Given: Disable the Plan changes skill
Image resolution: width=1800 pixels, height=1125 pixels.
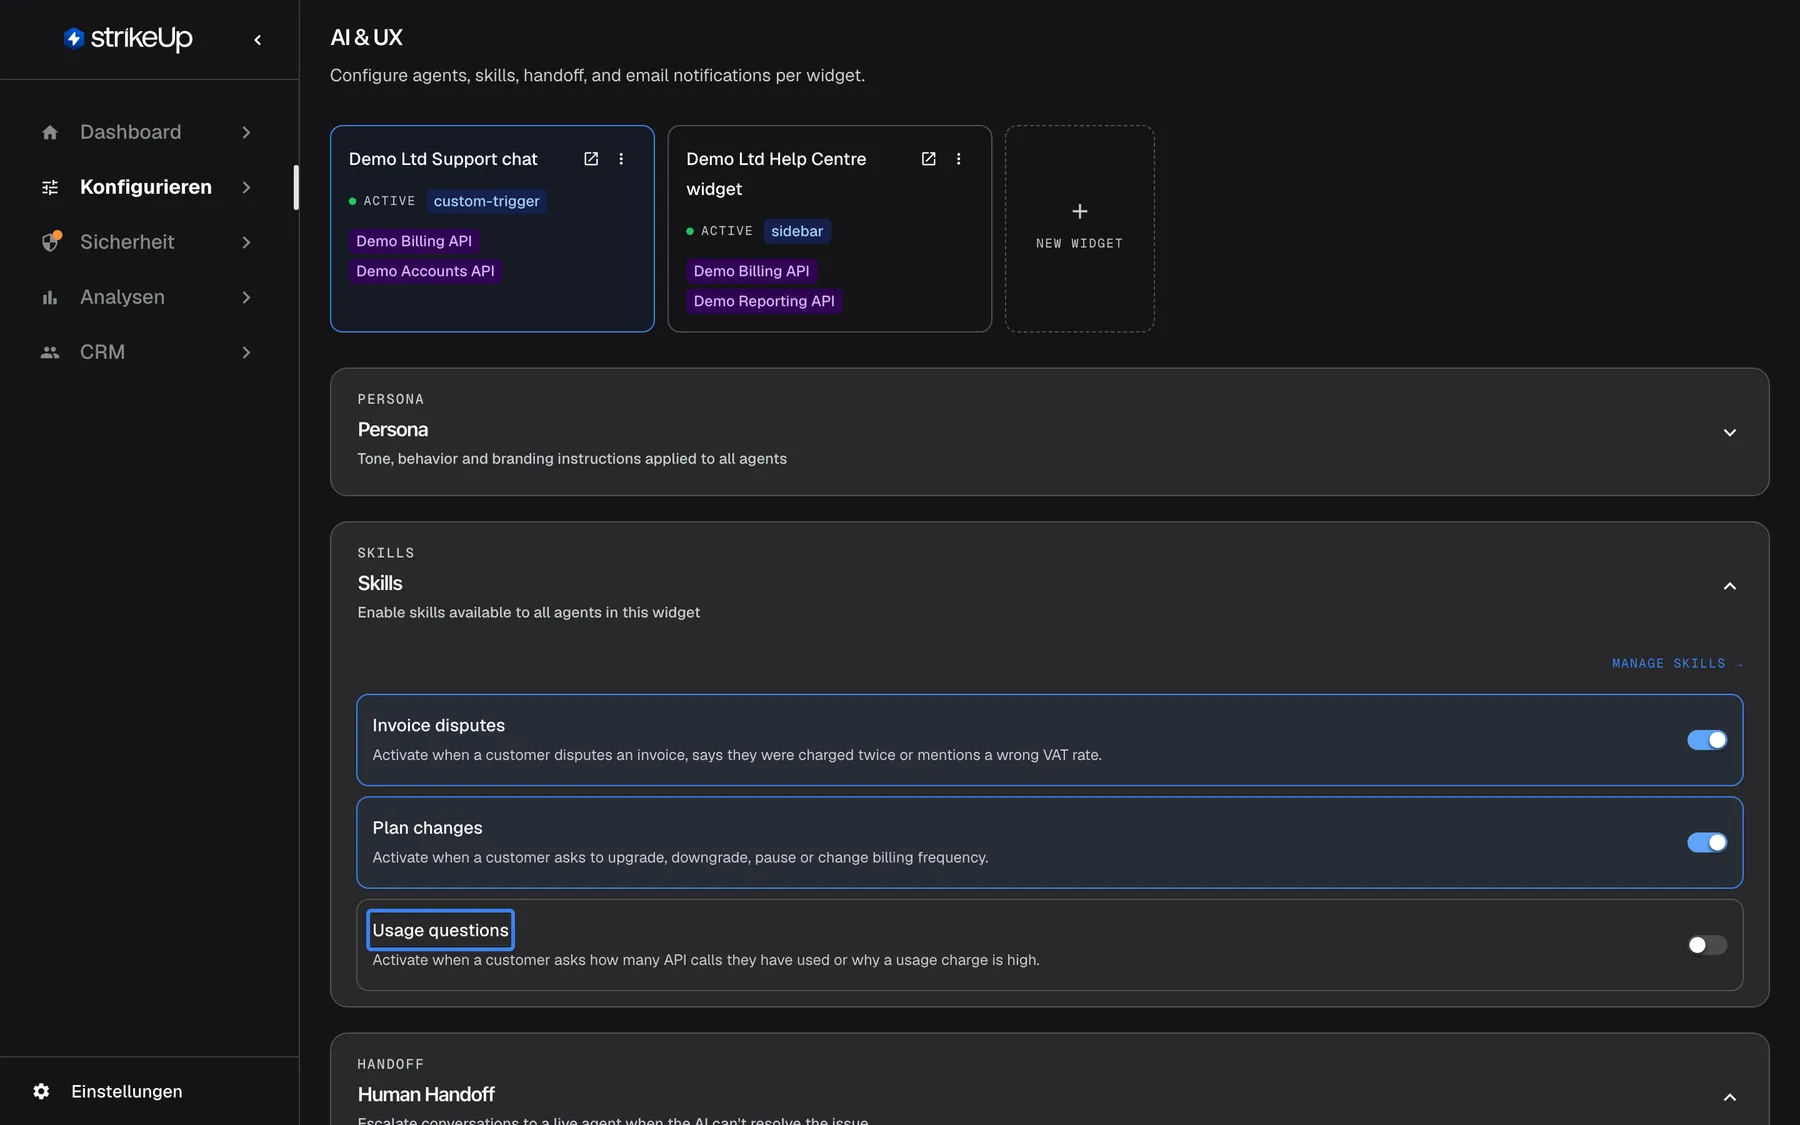Looking at the screenshot, I should click(x=1707, y=842).
